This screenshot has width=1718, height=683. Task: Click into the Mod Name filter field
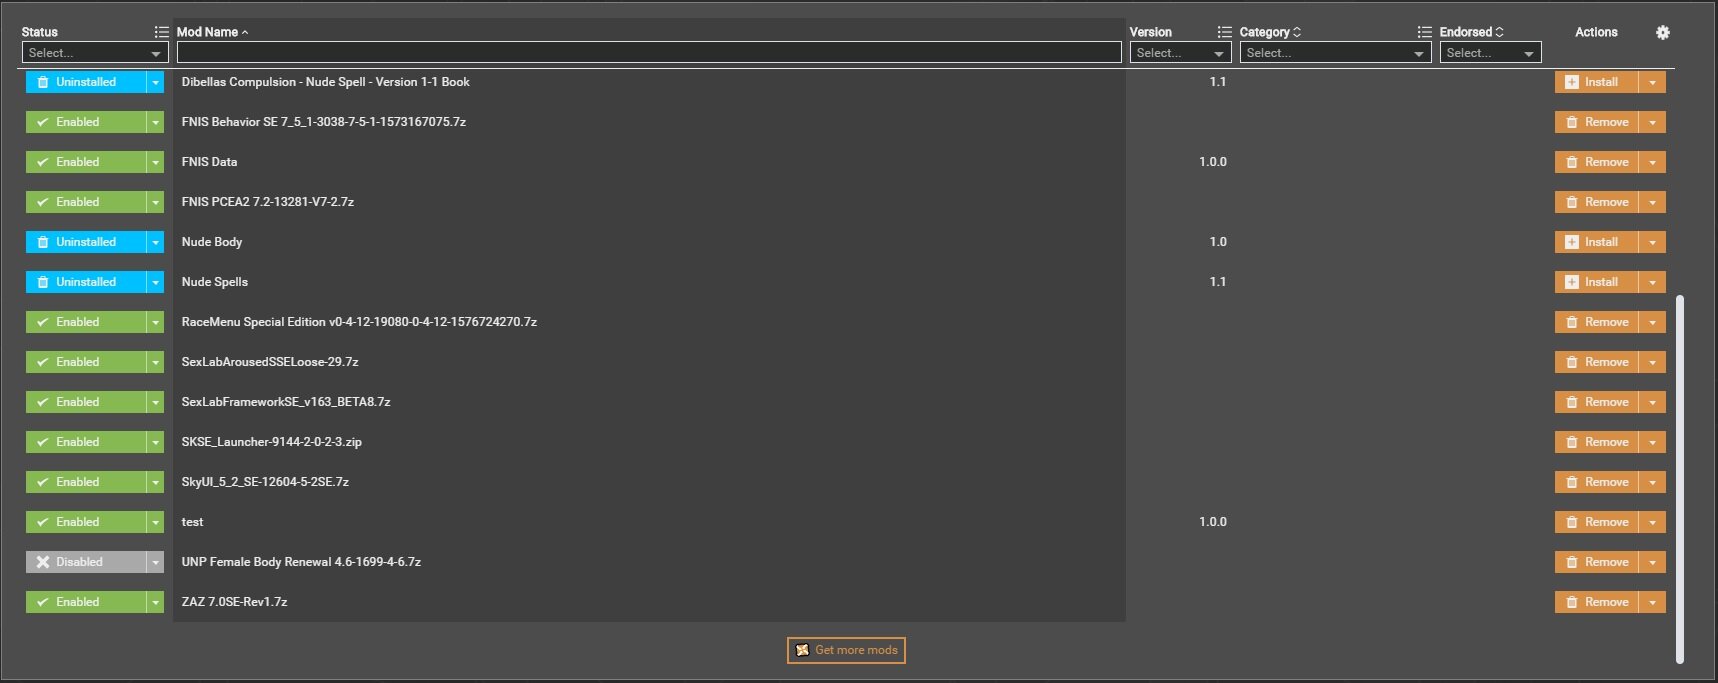point(649,53)
